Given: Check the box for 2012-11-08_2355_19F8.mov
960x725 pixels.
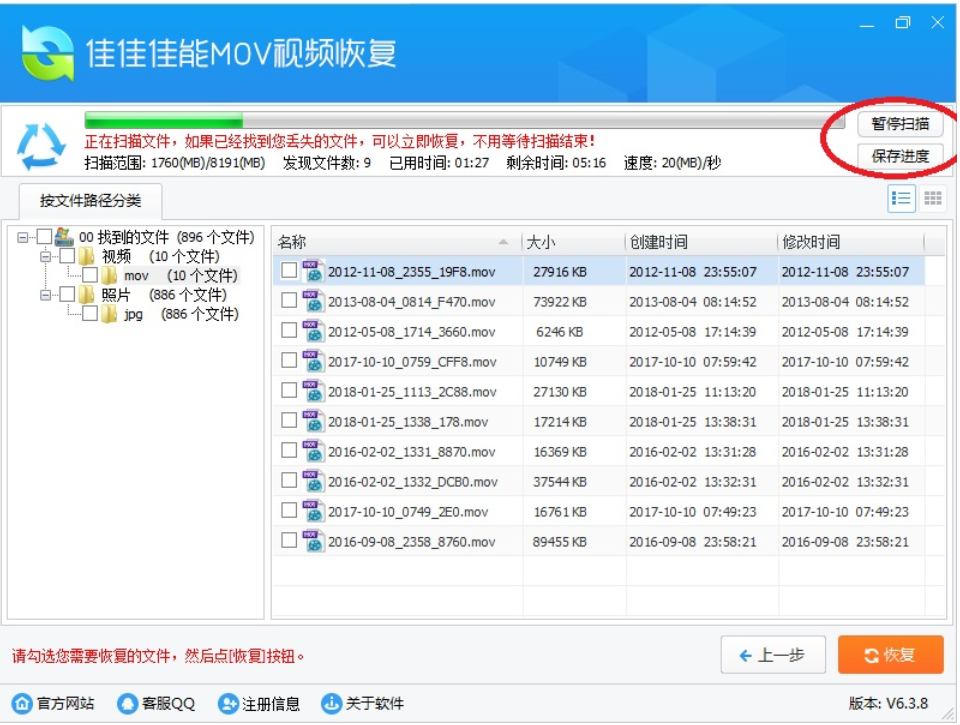Looking at the screenshot, I should [289, 270].
